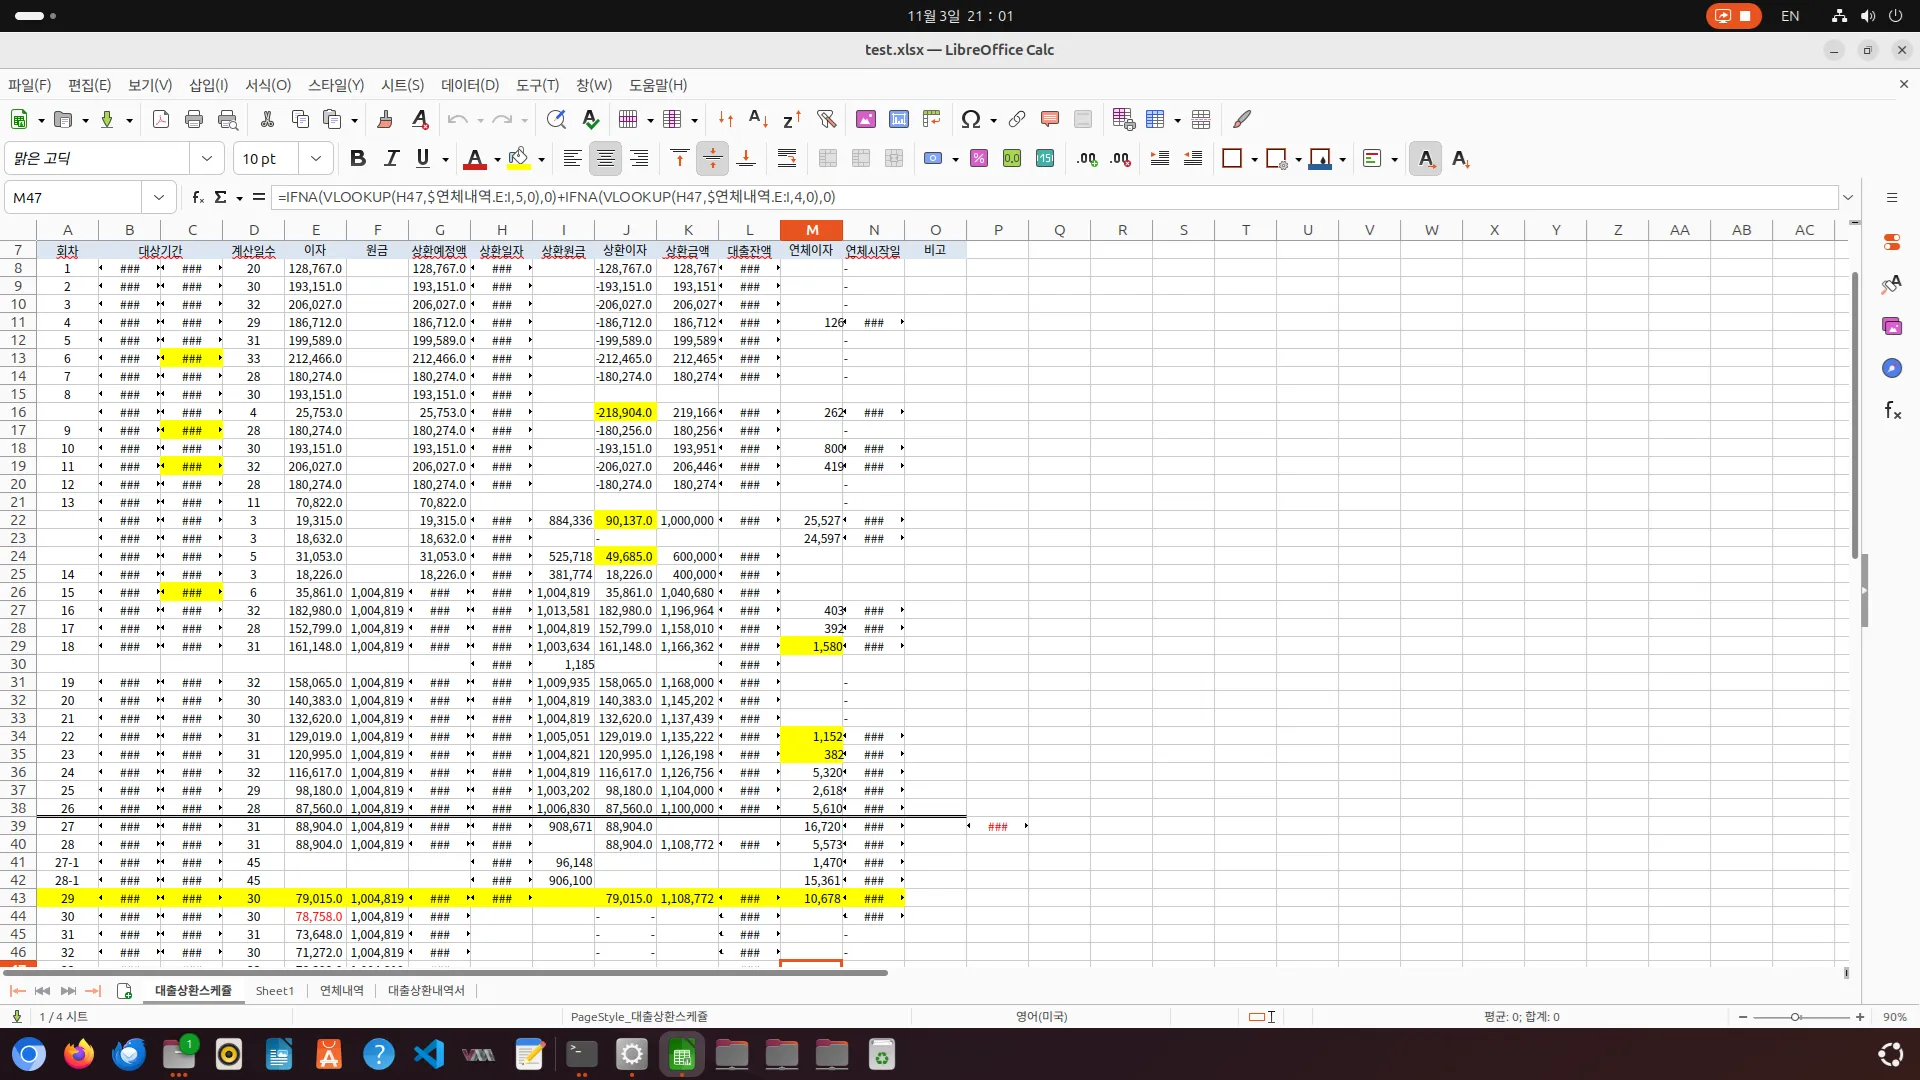Image resolution: width=1920 pixels, height=1080 pixels.
Task: Insert a comment using the comment icon
Action: pos(1049,119)
